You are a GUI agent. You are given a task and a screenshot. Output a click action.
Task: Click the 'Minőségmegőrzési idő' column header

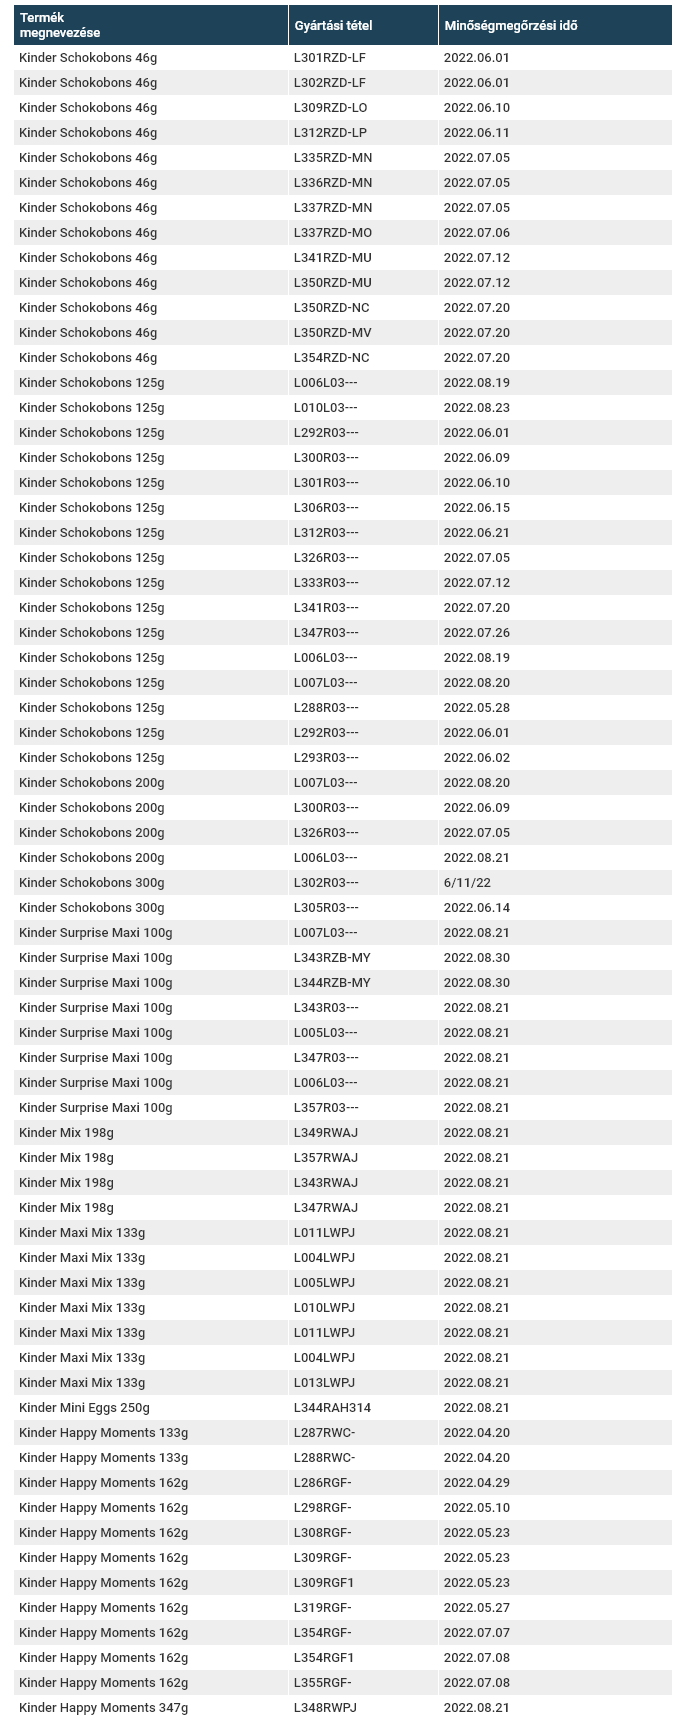510,25
